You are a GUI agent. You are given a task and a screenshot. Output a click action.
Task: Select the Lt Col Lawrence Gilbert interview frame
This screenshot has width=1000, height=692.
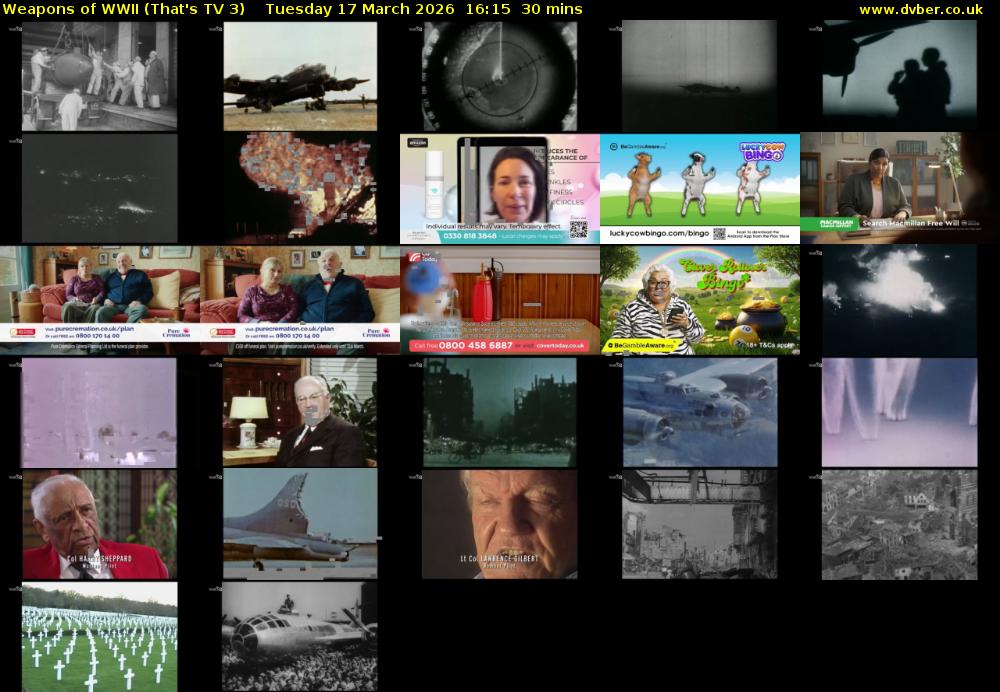(499, 524)
